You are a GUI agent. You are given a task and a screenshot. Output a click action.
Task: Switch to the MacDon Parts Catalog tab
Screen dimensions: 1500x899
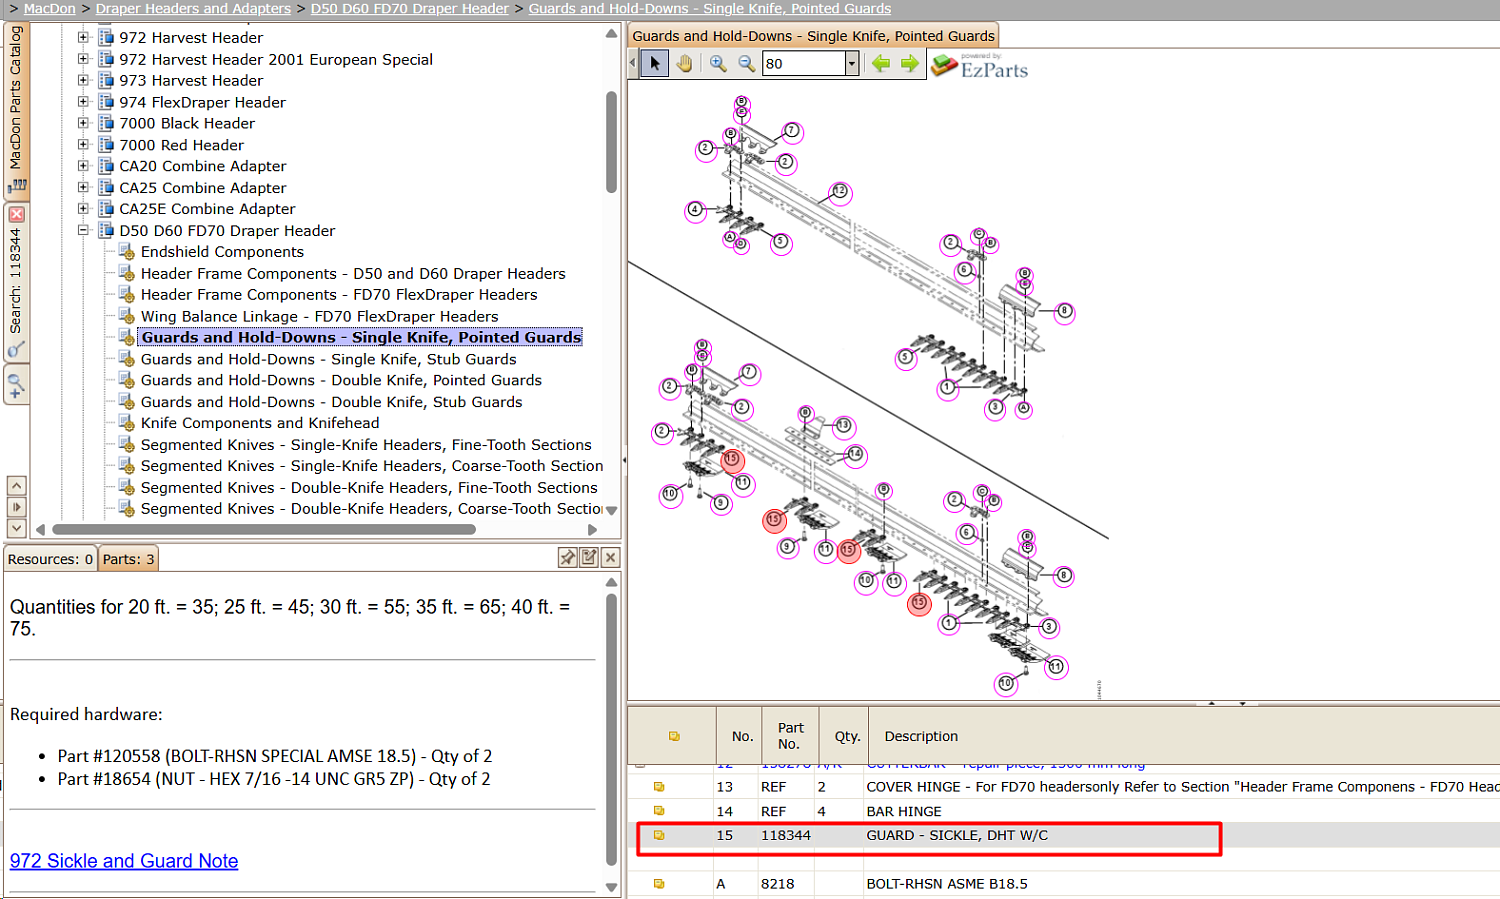pos(16,110)
